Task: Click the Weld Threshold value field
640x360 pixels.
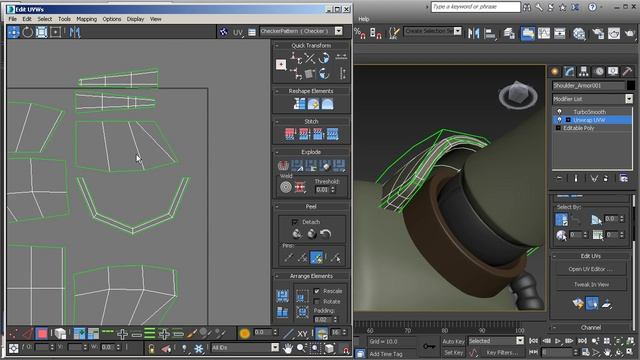Action: (x=322, y=190)
